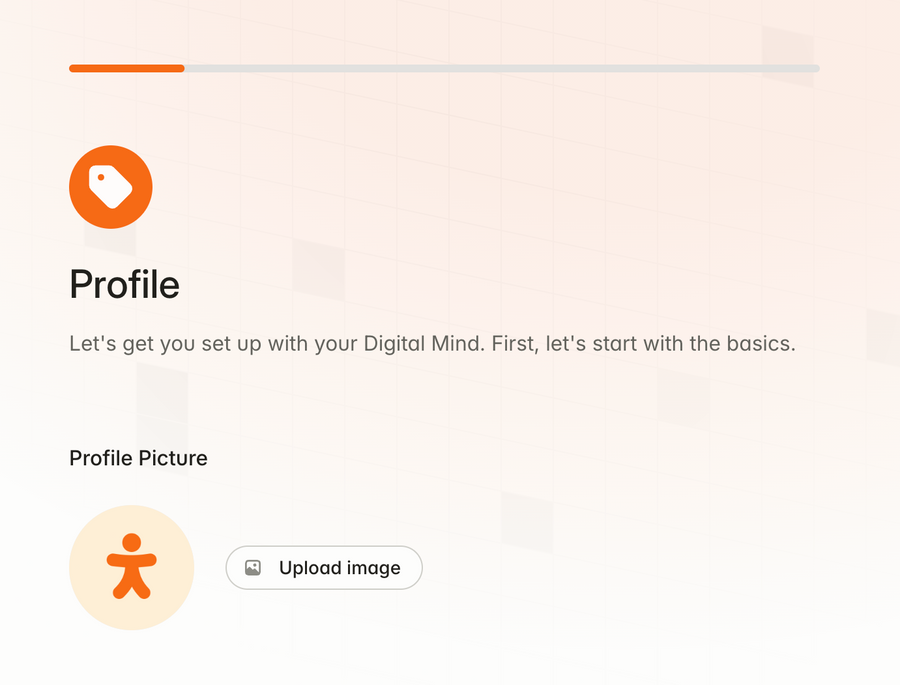Click the orange tag icon above Profile

[x=110, y=187]
